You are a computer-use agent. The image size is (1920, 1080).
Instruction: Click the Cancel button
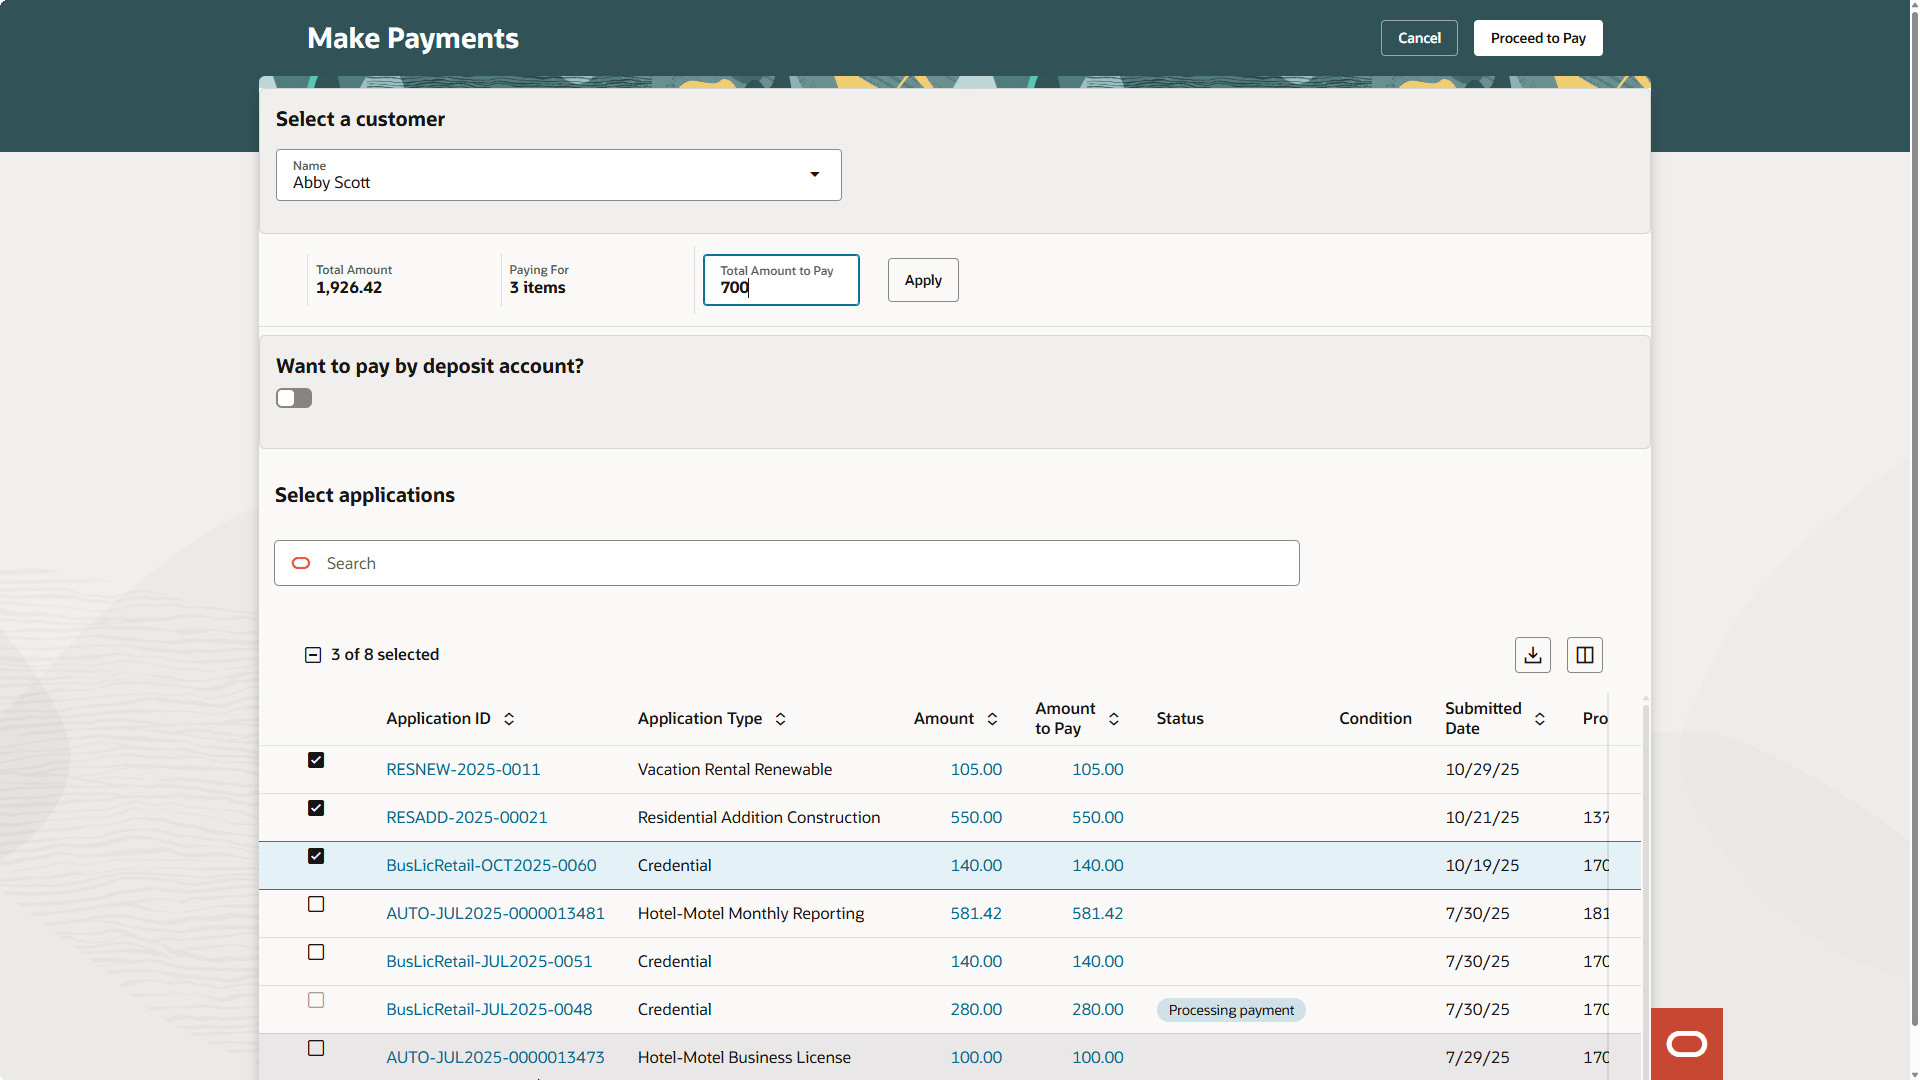tap(1418, 38)
